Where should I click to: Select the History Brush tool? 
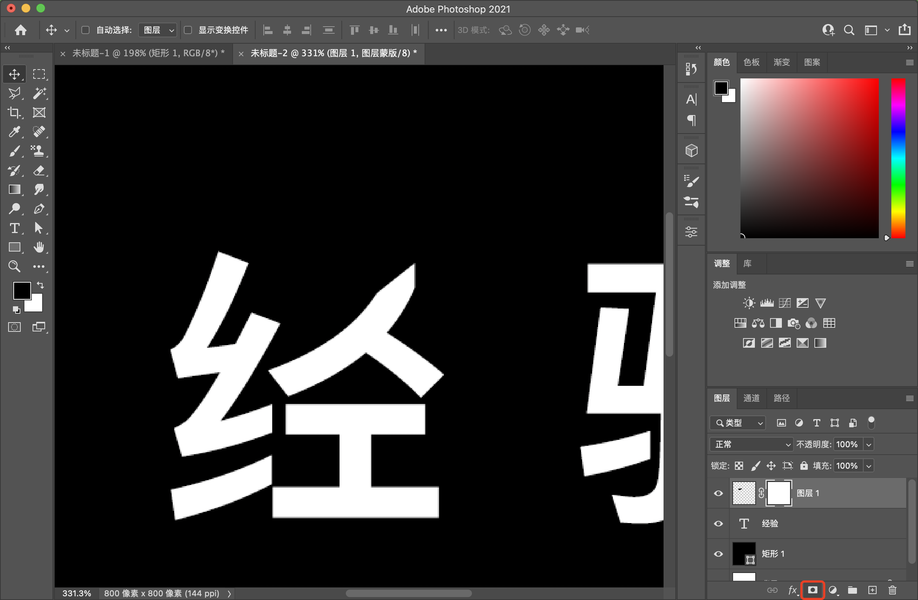coord(15,170)
